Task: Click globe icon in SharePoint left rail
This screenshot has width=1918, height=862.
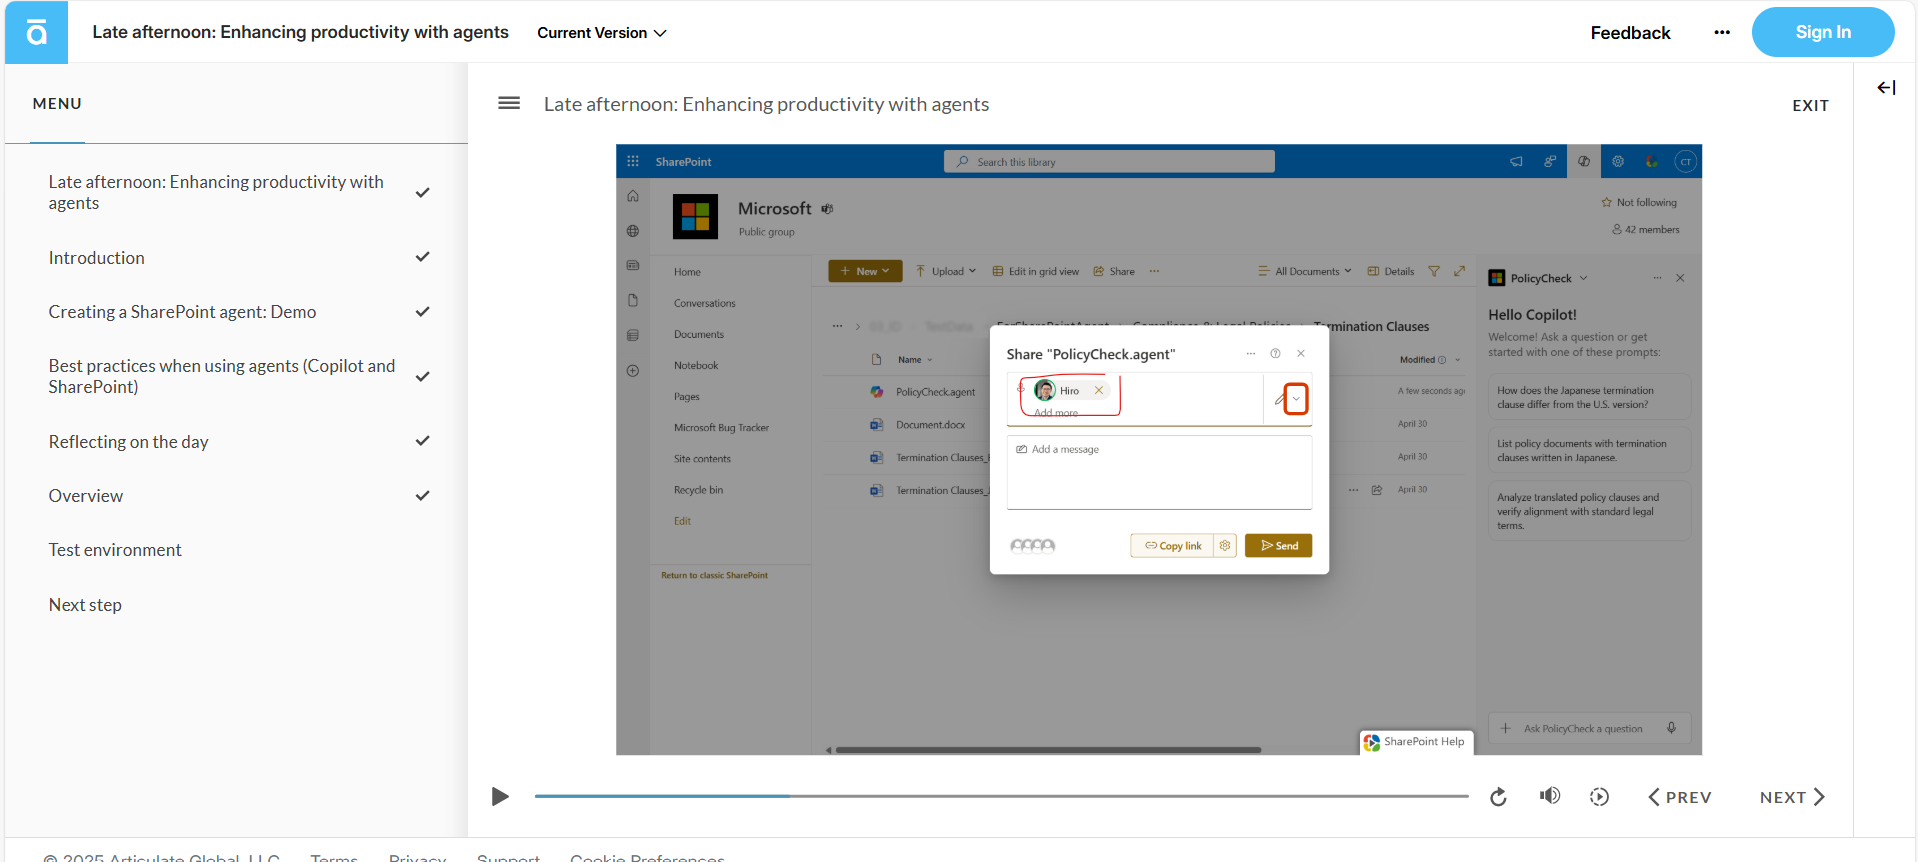Action: [x=633, y=231]
